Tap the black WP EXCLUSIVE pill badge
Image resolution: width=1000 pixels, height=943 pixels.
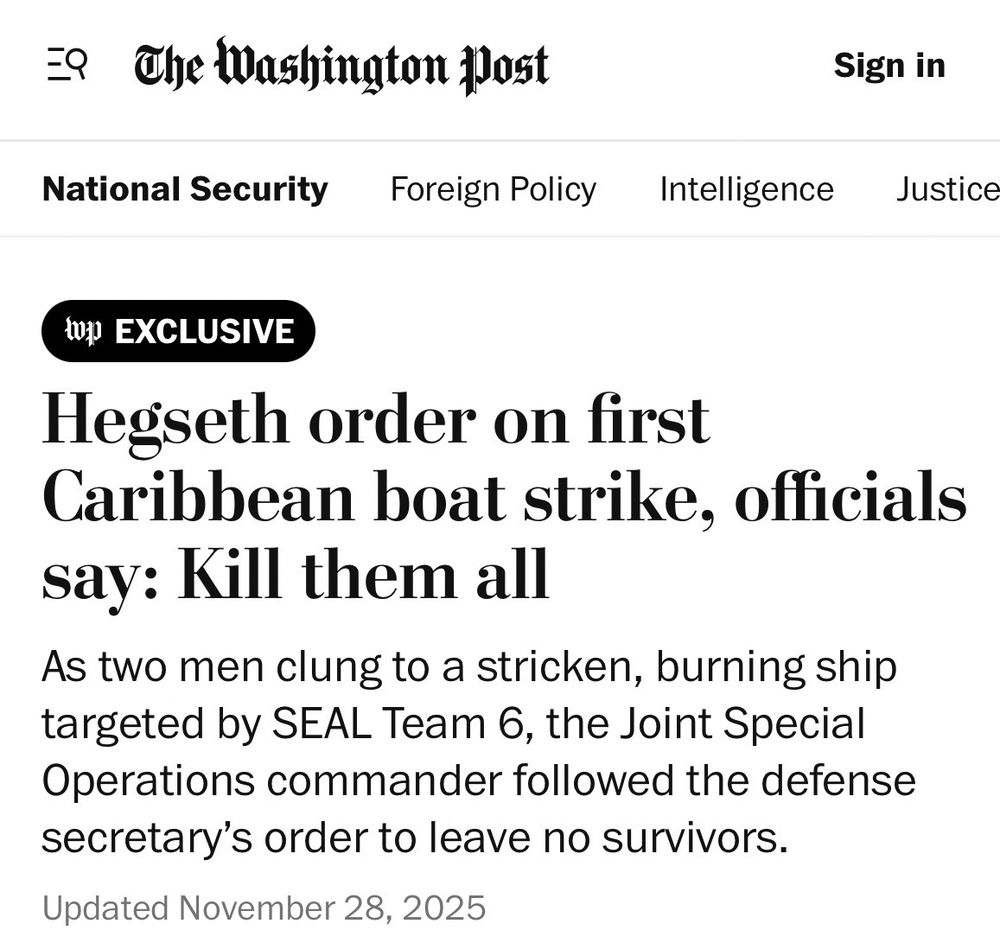(178, 331)
